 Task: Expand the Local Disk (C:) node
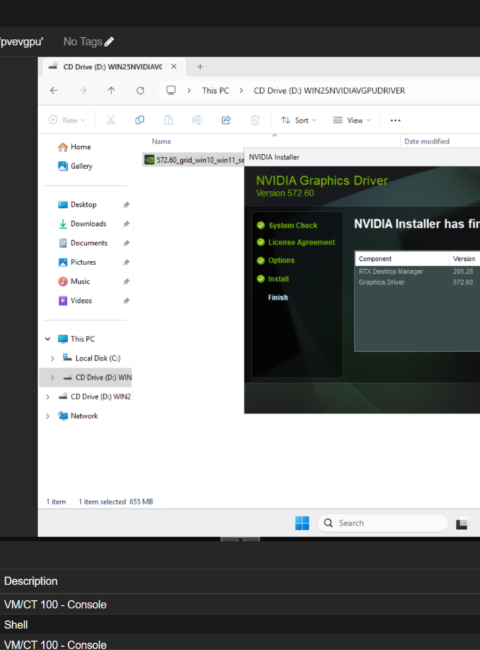click(52, 358)
